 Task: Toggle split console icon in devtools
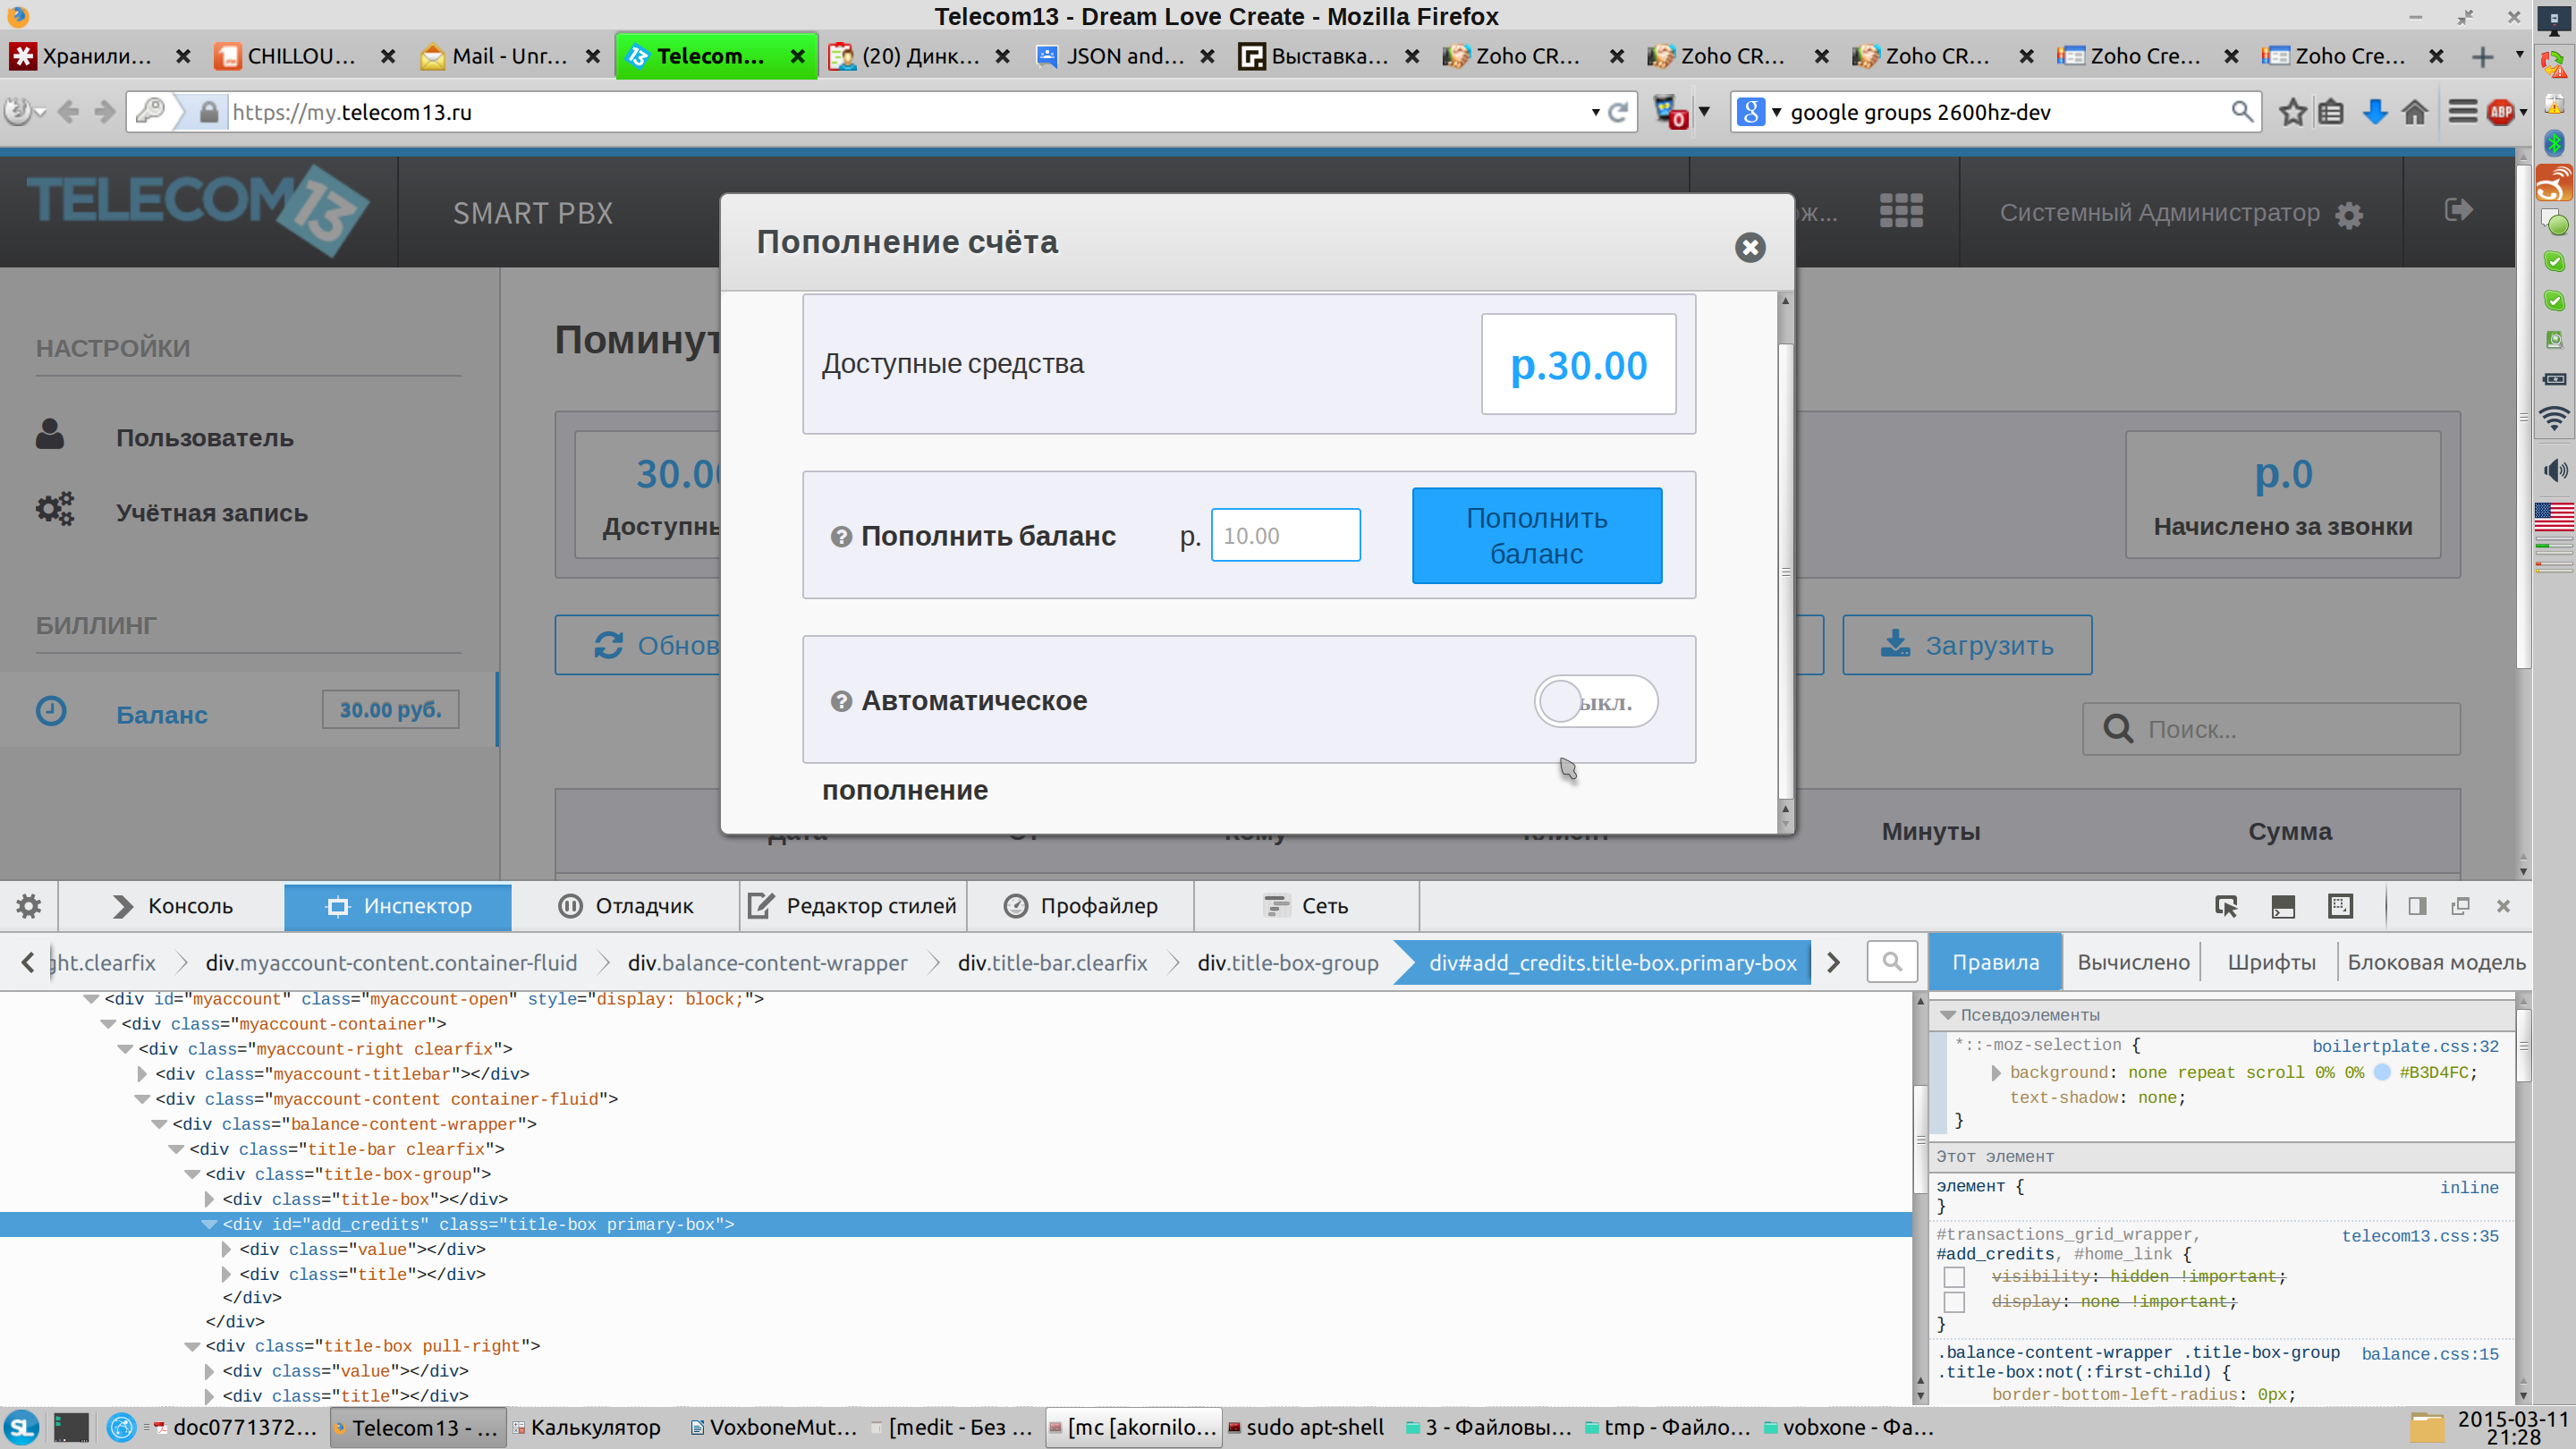coord(2283,906)
